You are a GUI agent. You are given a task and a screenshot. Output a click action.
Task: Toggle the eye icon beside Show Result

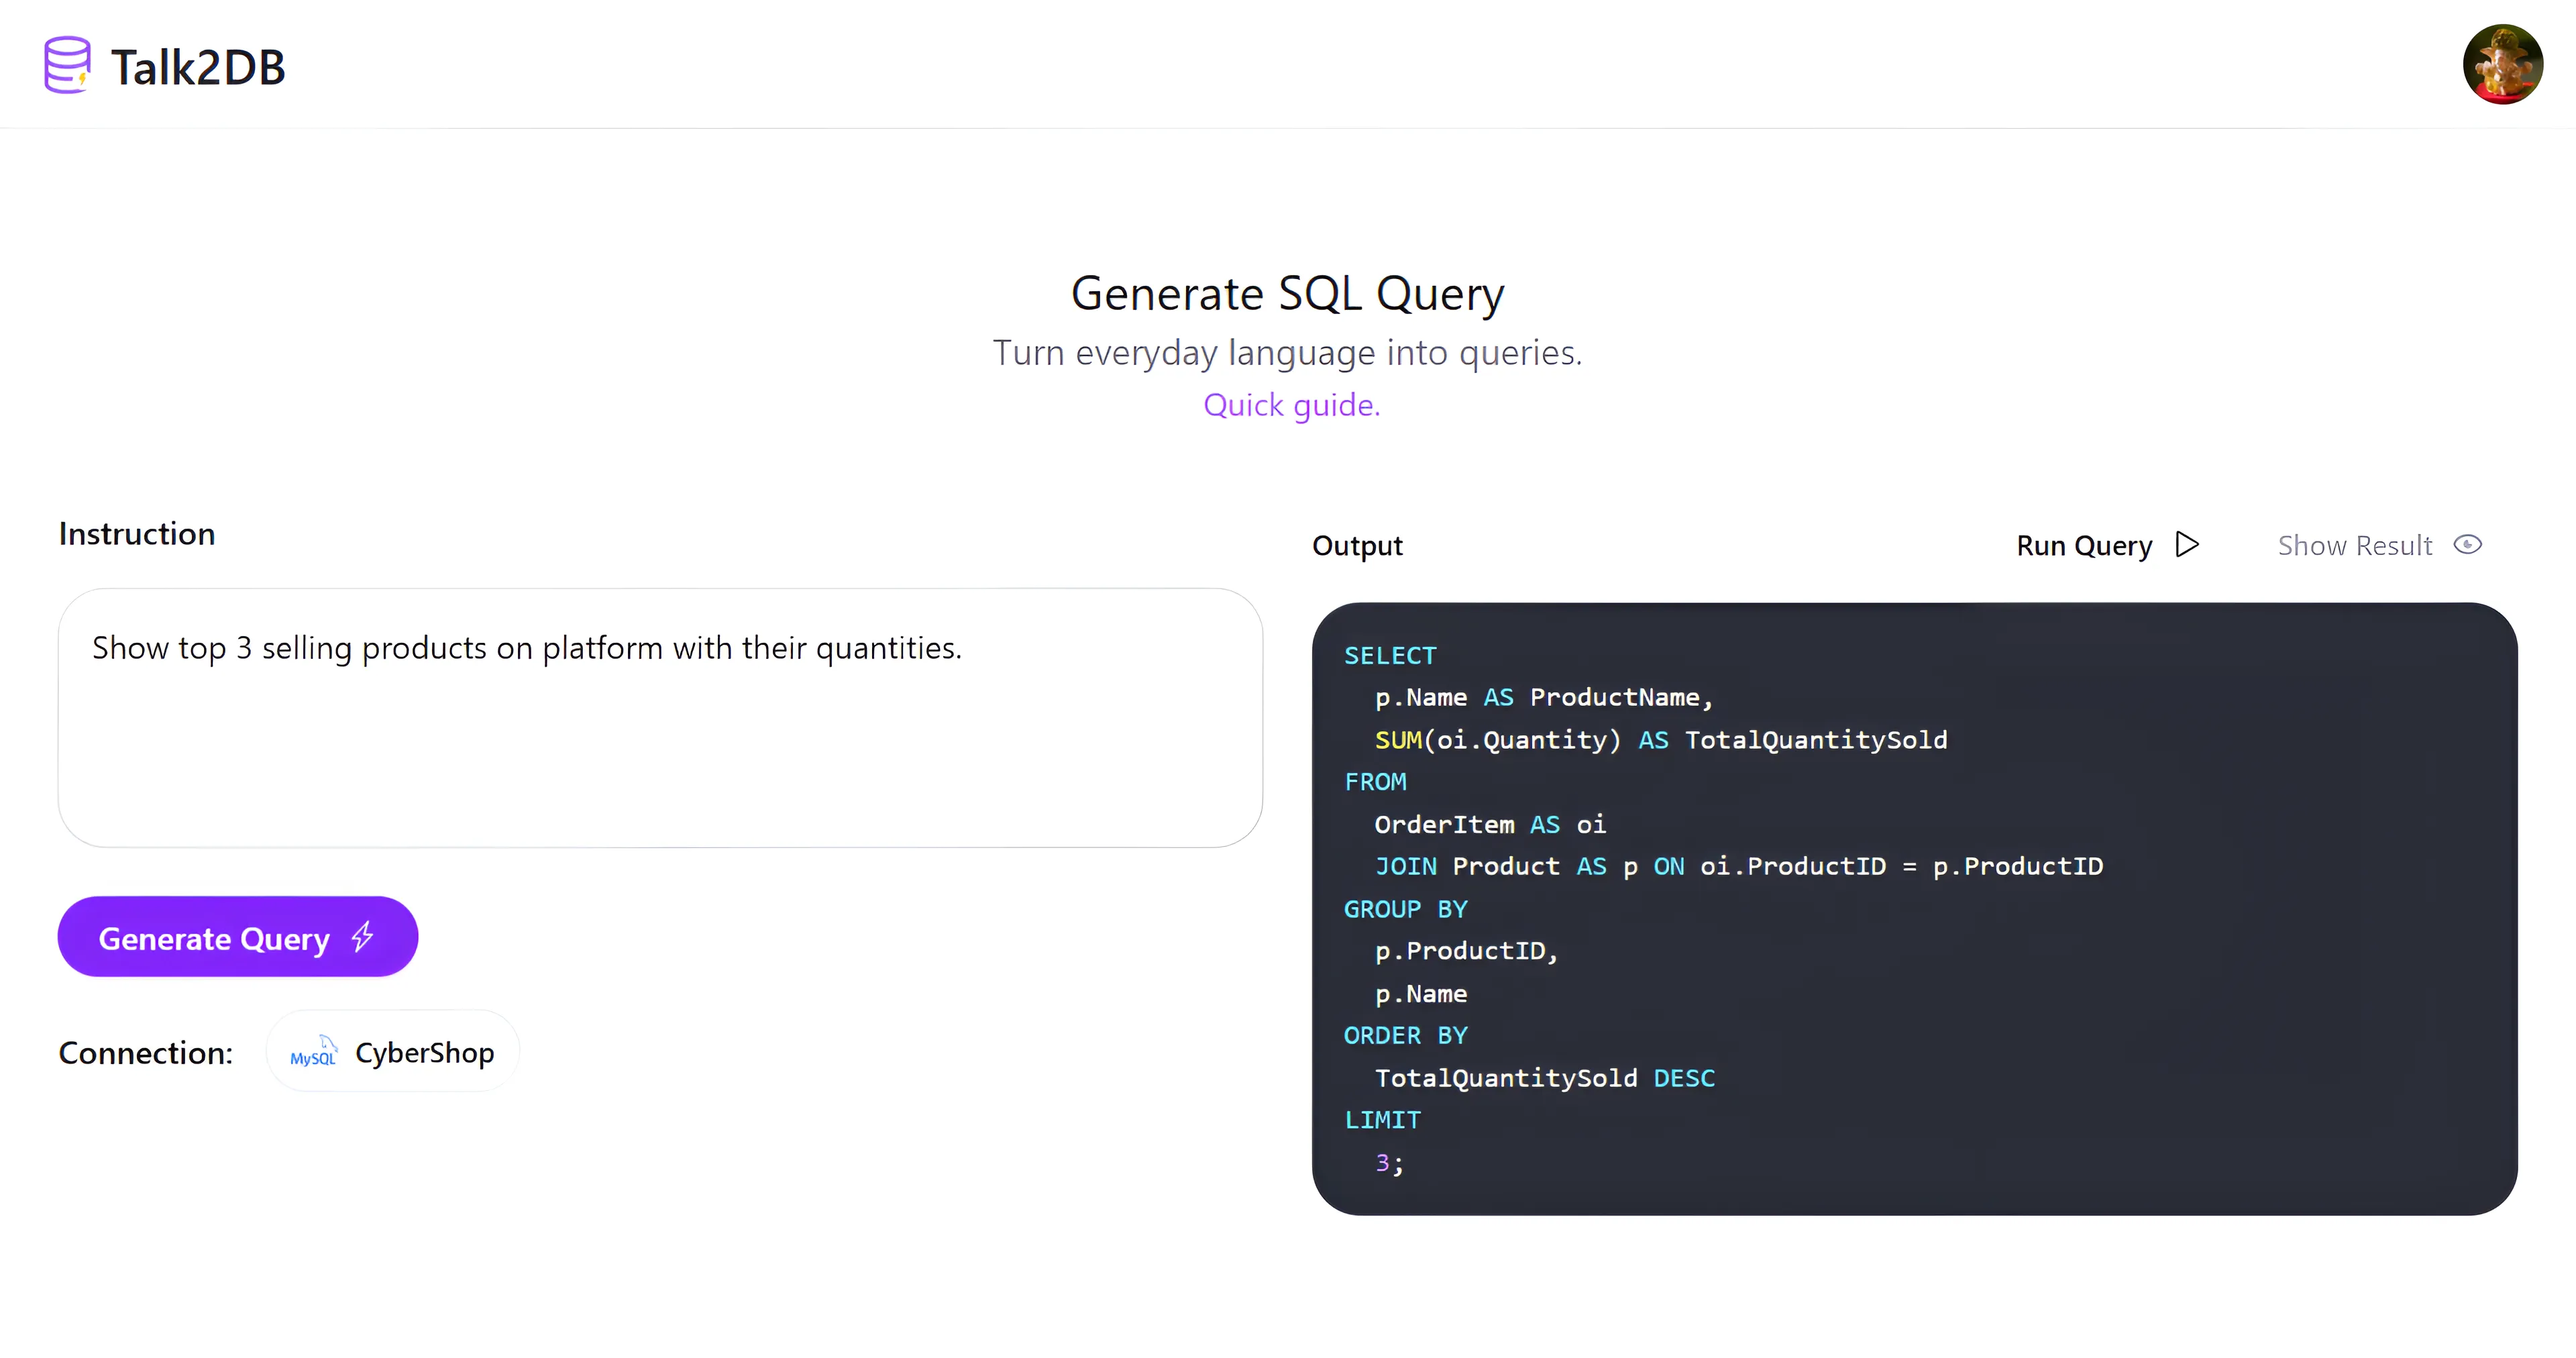[x=2467, y=545]
